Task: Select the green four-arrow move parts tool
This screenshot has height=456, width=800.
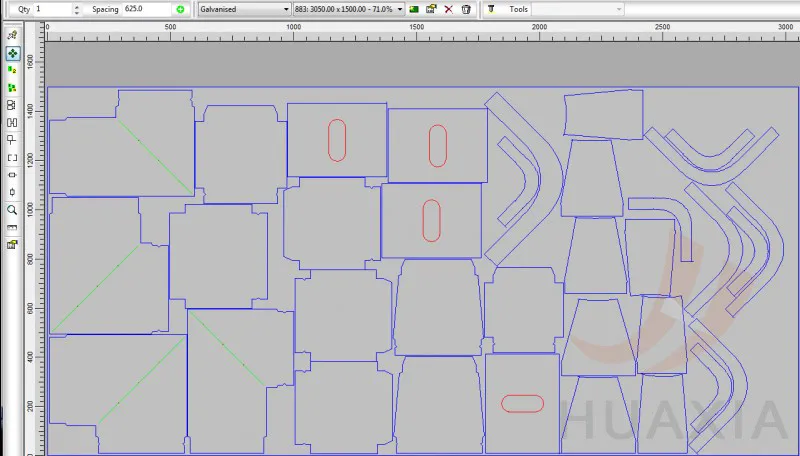Action: pos(12,53)
